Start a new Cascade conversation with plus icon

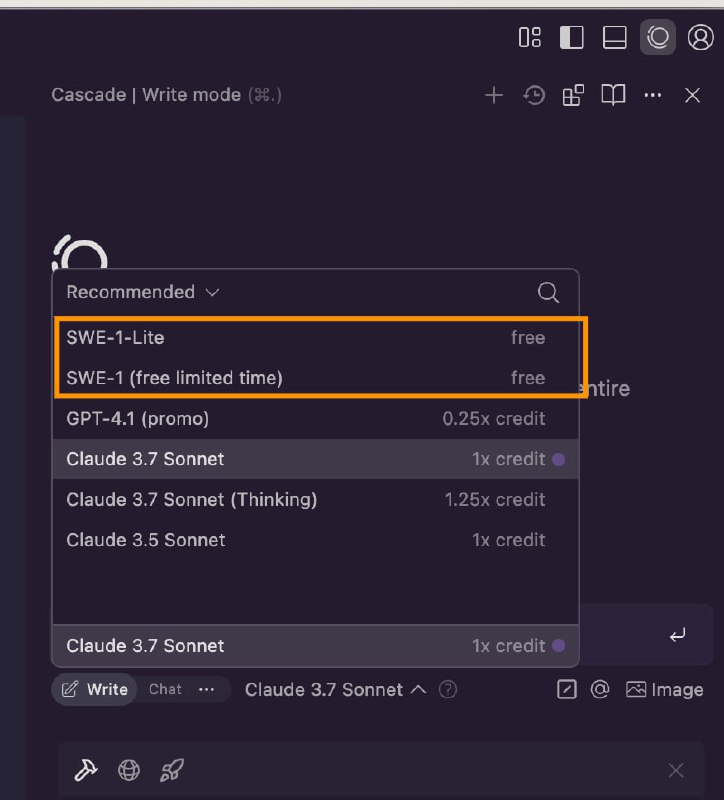[493, 95]
